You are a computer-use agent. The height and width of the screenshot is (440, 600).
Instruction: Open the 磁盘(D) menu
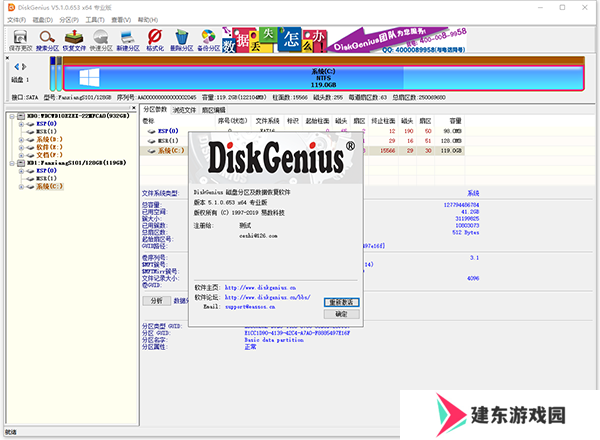click(x=43, y=20)
